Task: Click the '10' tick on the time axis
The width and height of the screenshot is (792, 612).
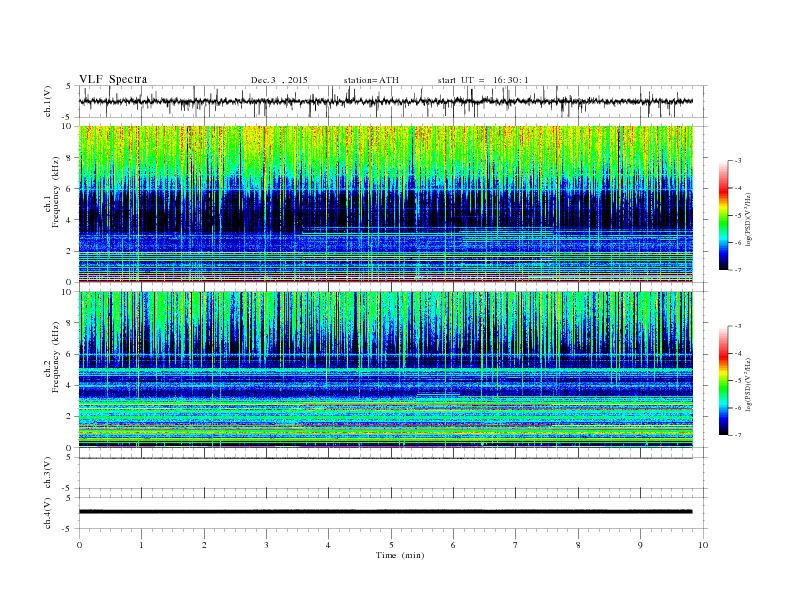Action: [x=703, y=545]
